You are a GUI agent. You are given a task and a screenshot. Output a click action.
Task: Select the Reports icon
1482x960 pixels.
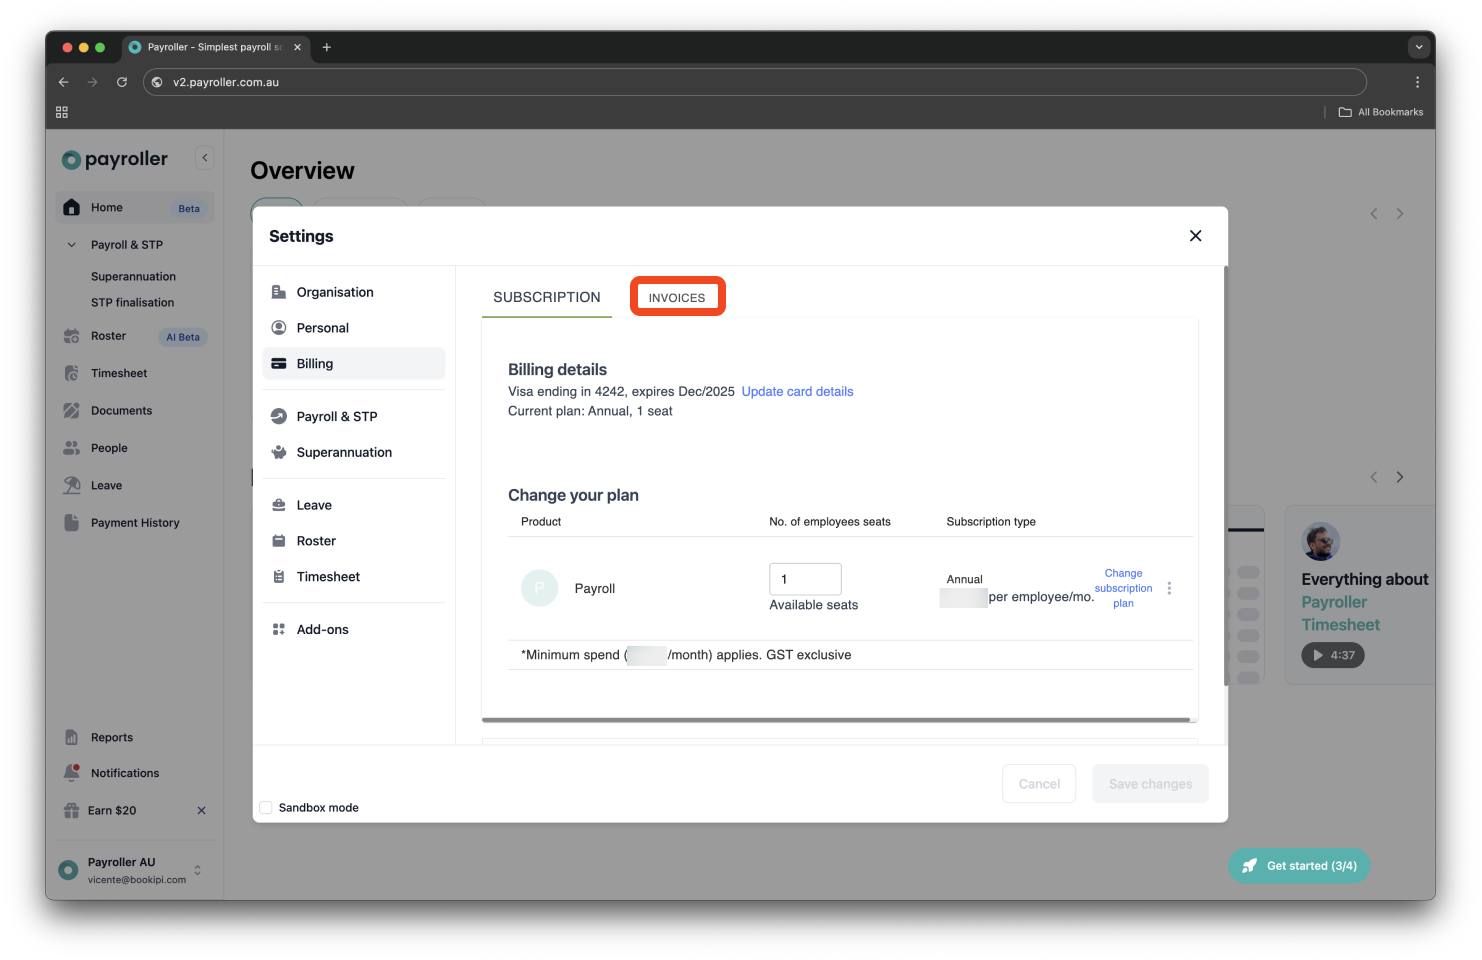click(x=71, y=736)
